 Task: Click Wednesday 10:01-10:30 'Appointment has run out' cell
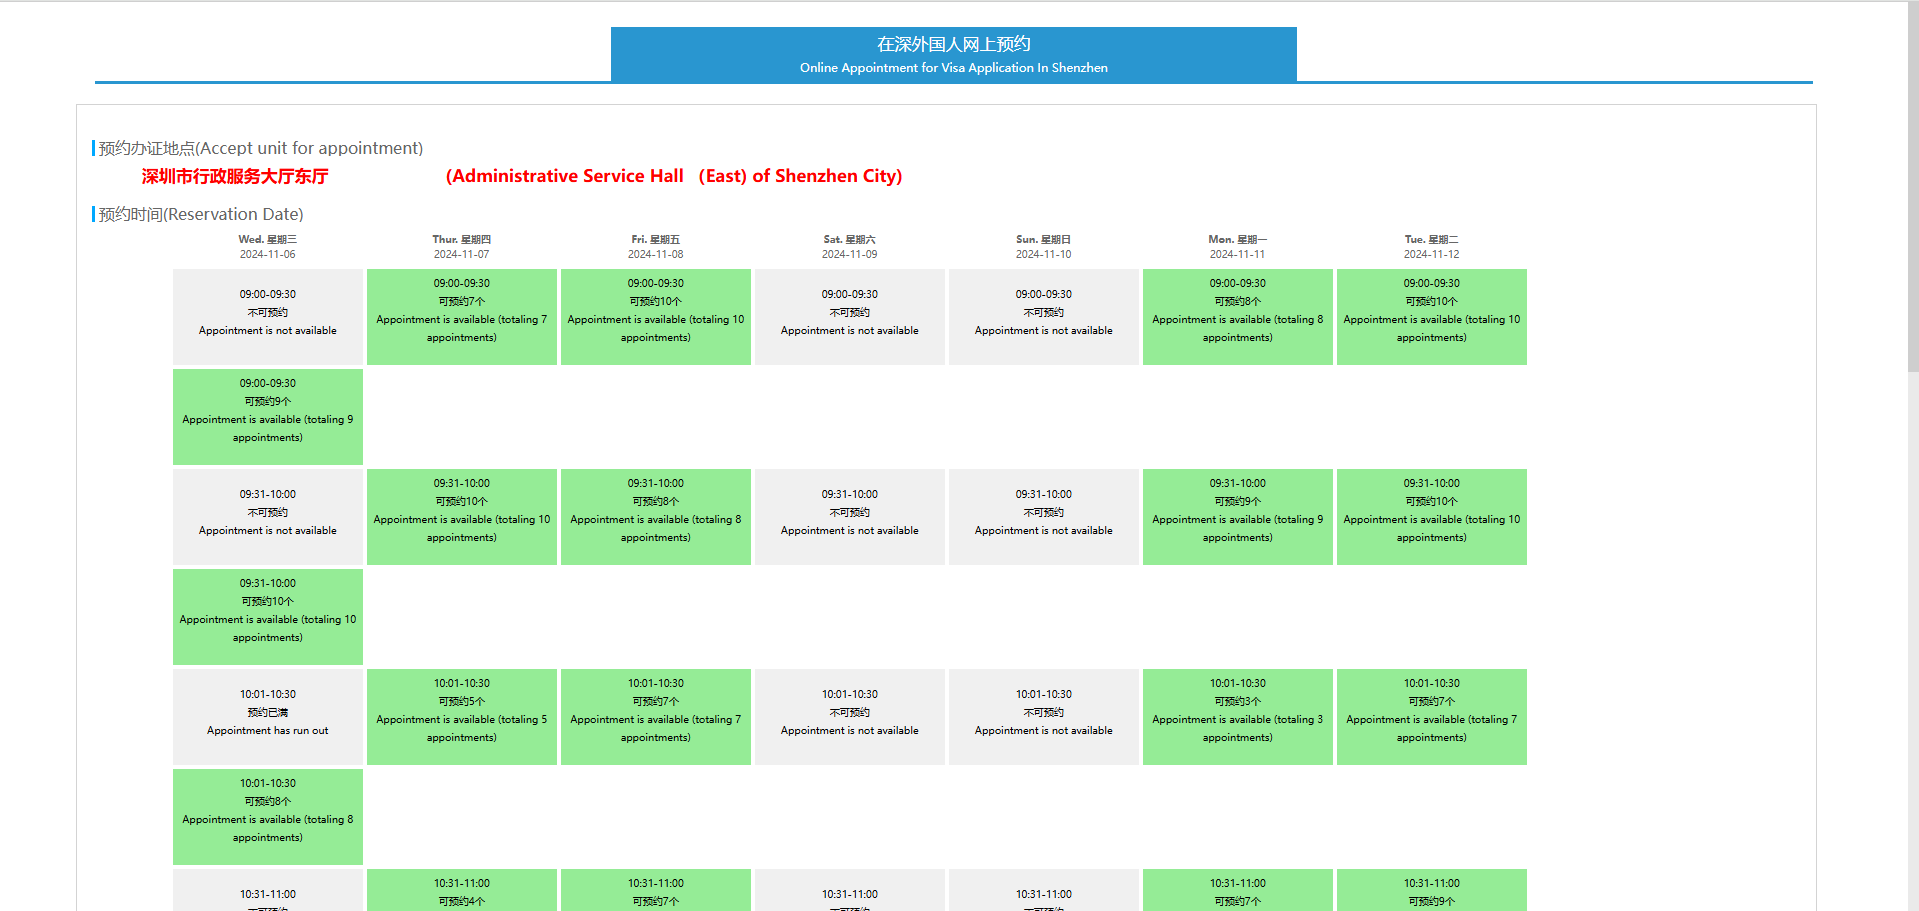267,716
